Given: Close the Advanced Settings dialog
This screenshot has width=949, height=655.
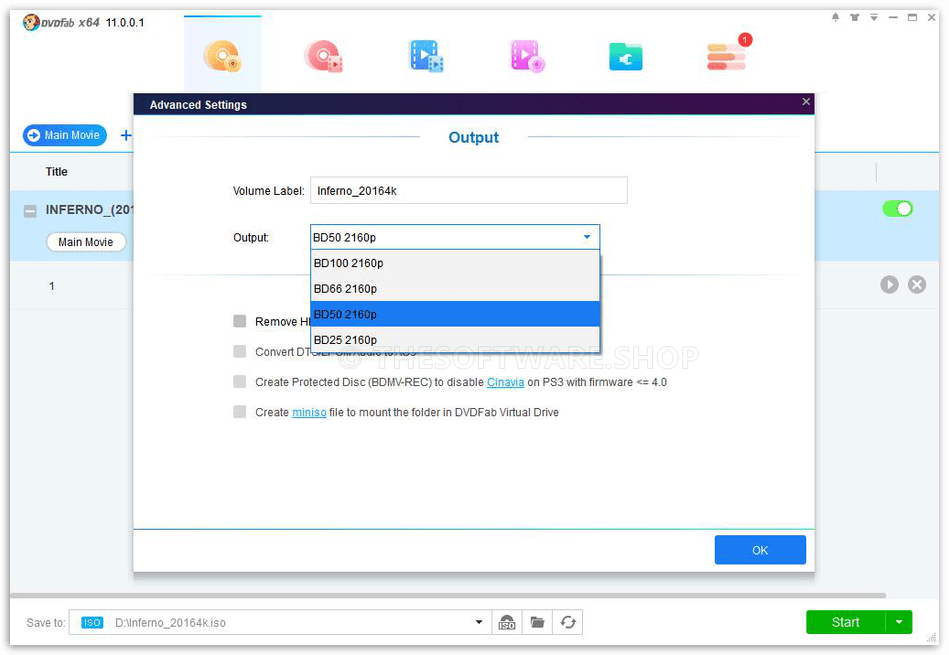Looking at the screenshot, I should pos(806,102).
